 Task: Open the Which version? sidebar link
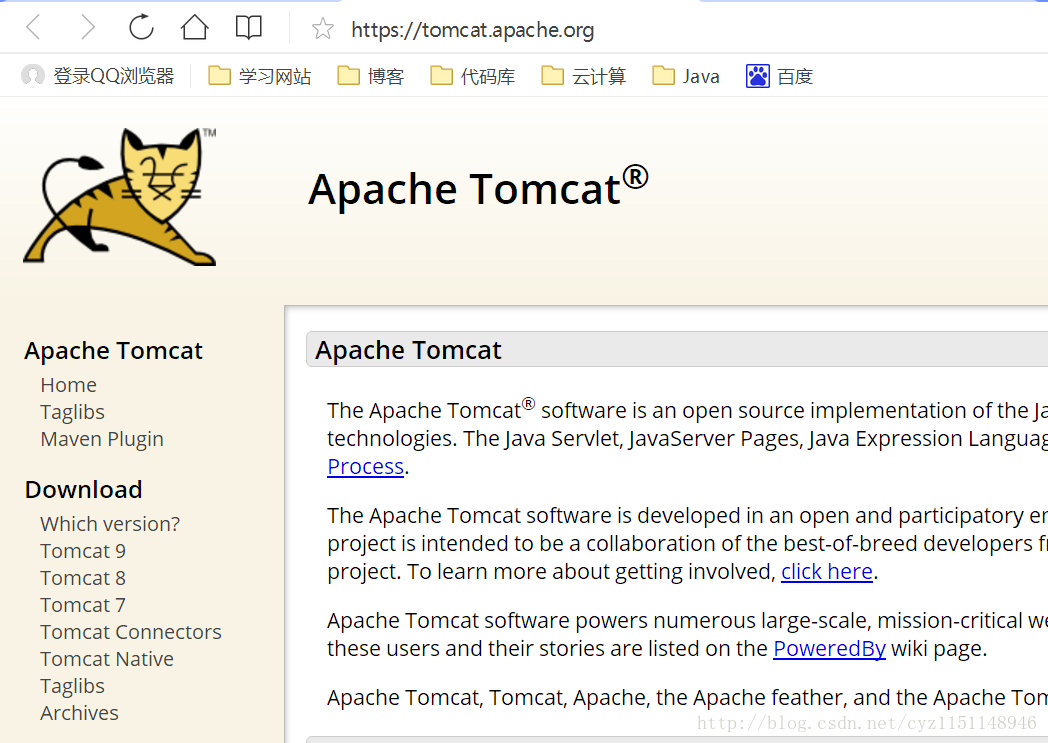[110, 524]
